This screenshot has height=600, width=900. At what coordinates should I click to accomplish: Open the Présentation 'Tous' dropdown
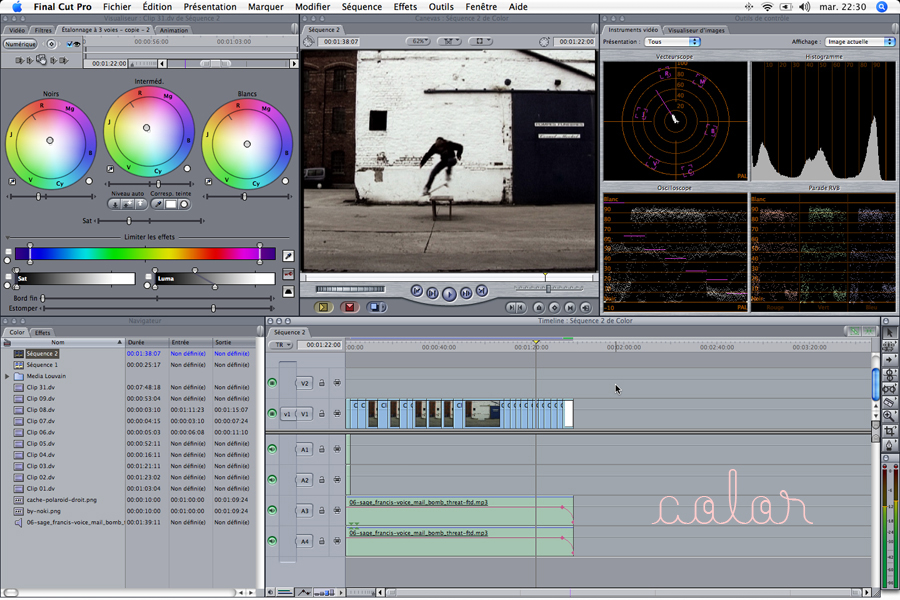click(672, 42)
